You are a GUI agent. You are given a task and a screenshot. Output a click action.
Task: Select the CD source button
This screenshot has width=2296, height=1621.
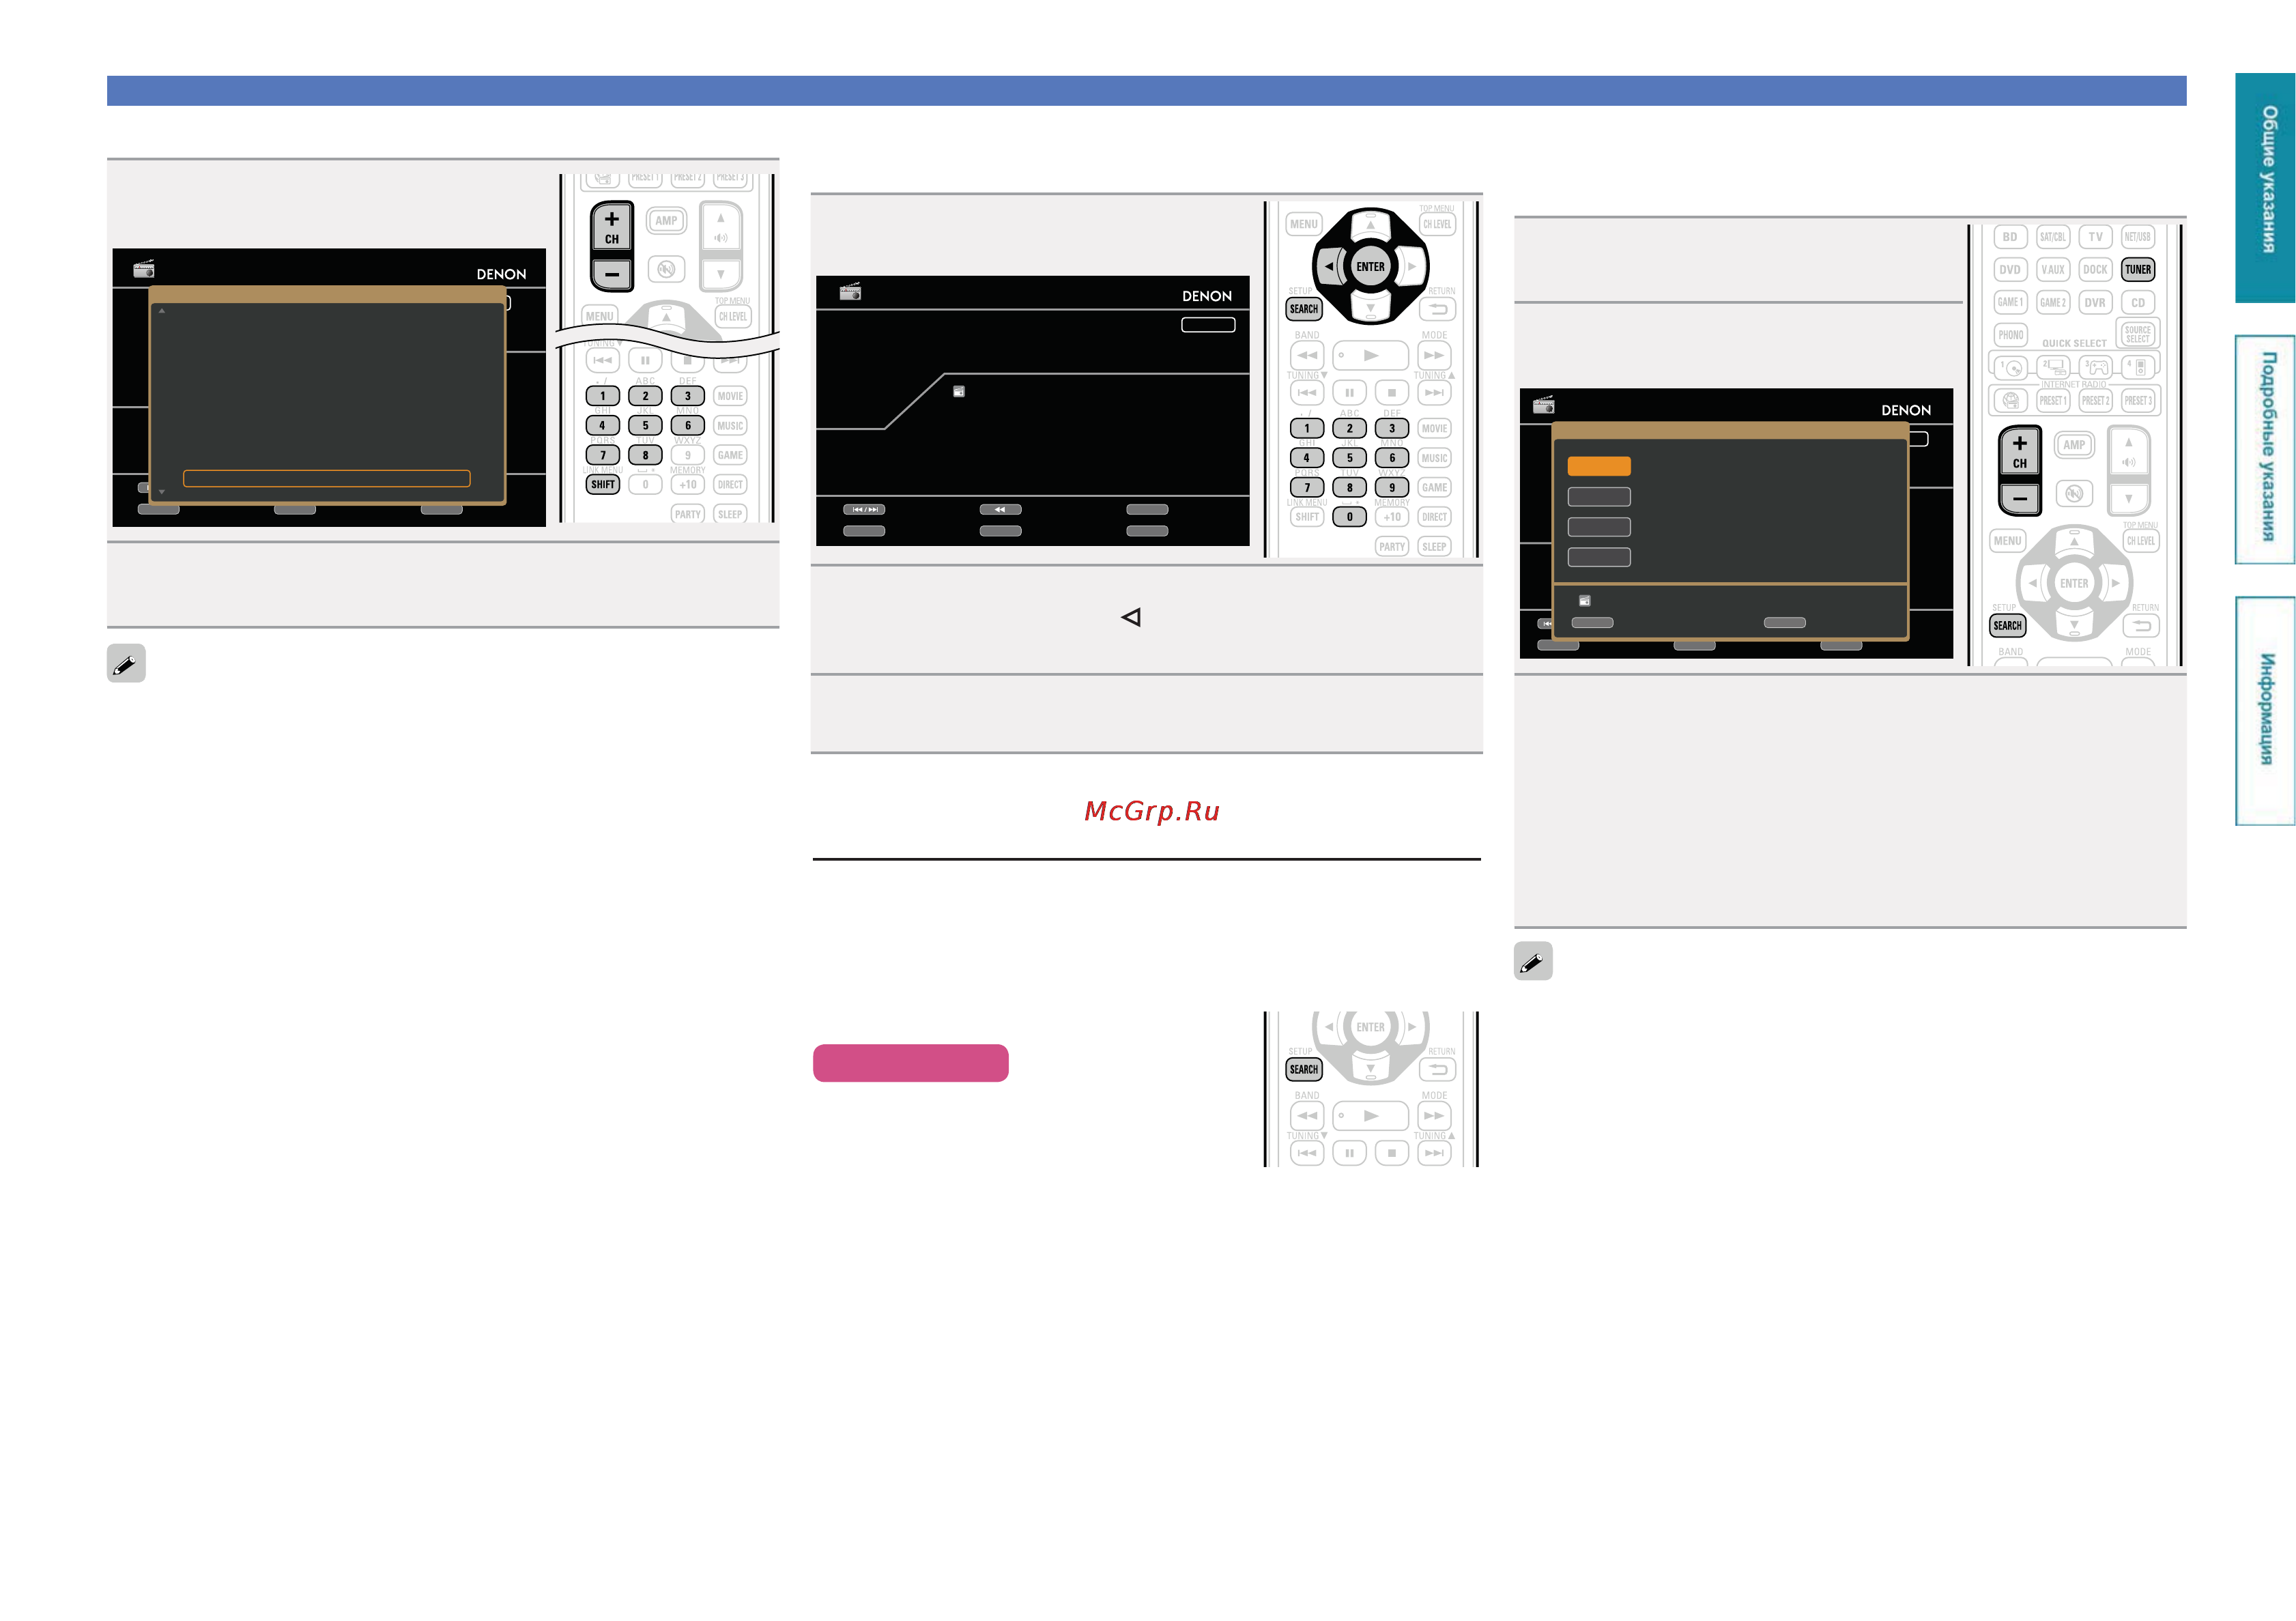click(2137, 303)
